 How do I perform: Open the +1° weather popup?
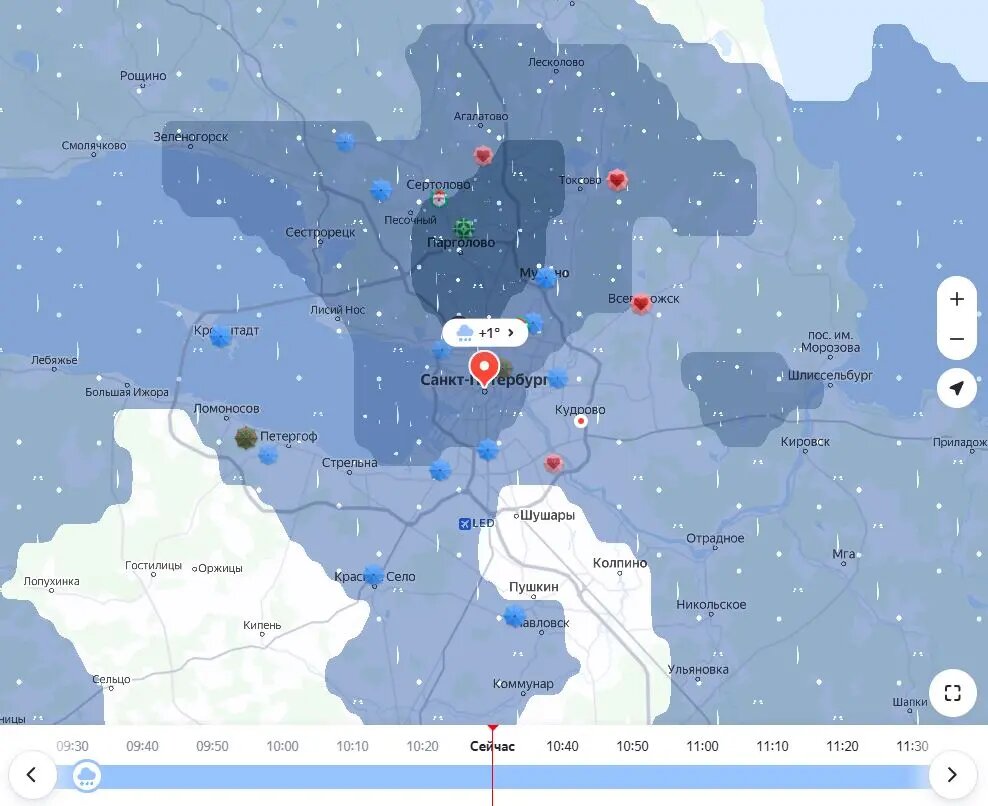pos(485,333)
